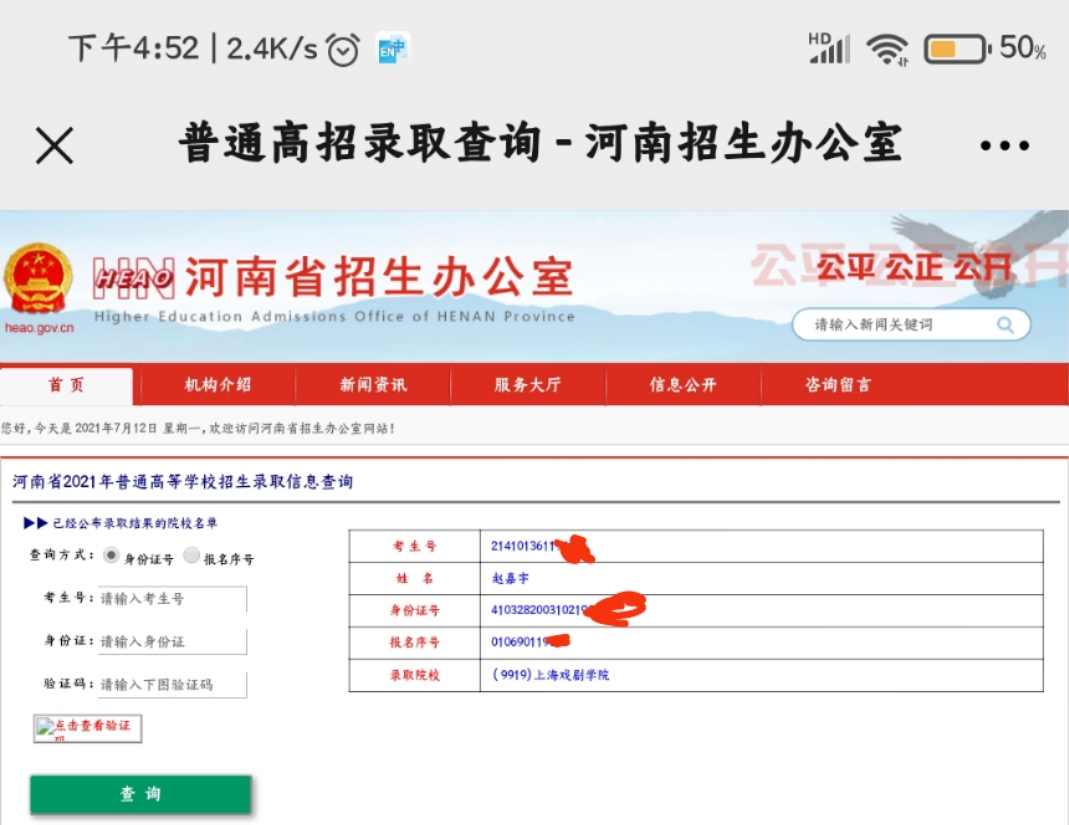Open the three-dot more options menu
The image size is (1069, 825).
1004,145
